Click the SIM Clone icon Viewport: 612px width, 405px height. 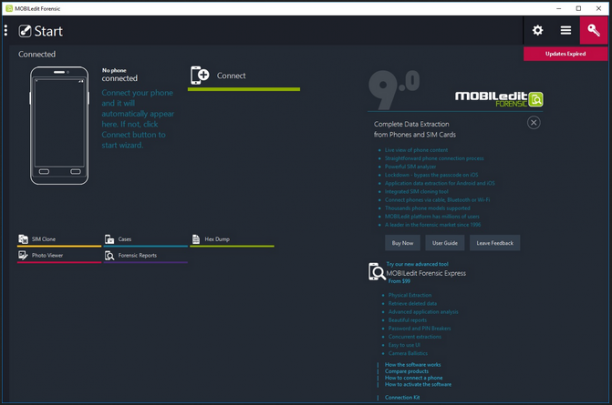pos(23,239)
